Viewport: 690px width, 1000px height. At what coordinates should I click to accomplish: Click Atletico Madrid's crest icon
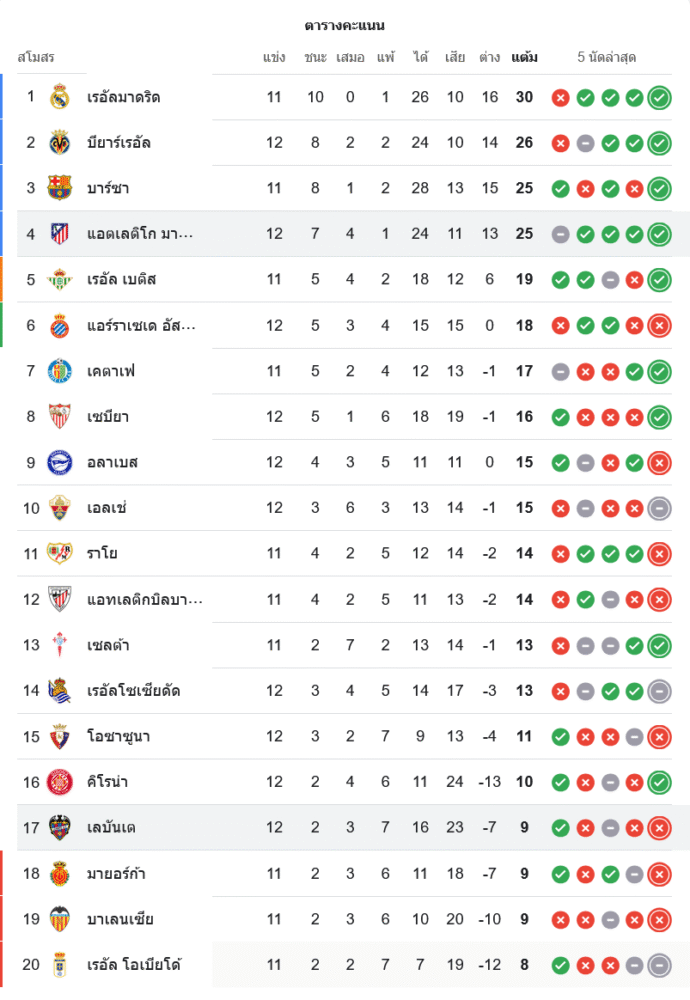click(x=60, y=234)
